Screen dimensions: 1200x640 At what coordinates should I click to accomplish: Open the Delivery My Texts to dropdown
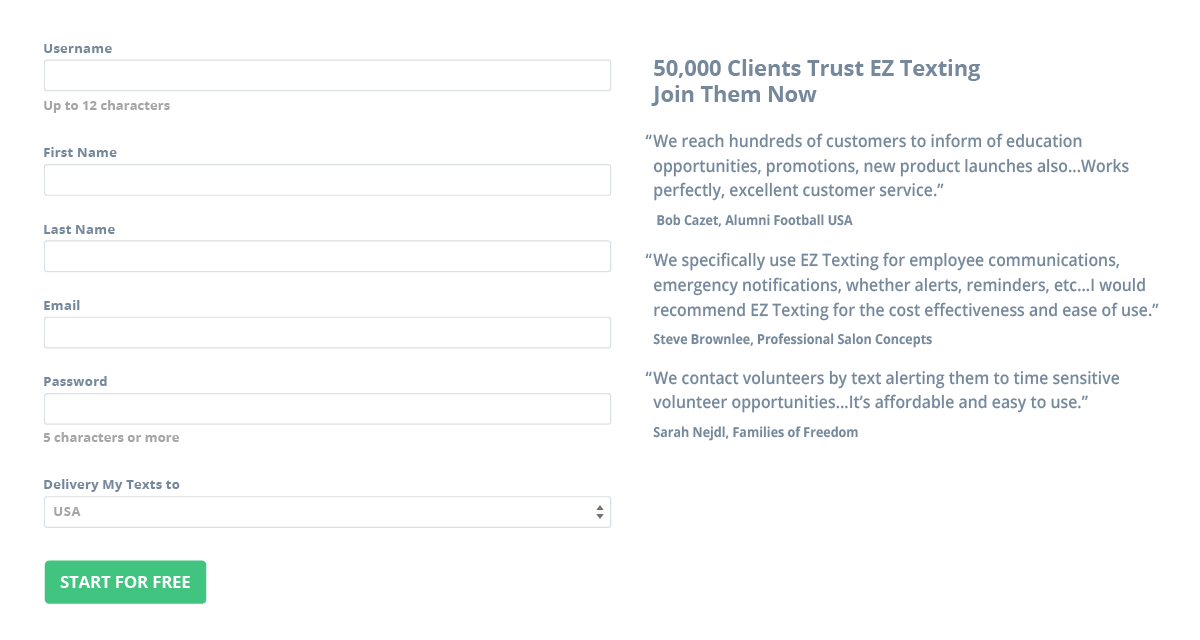(x=327, y=512)
